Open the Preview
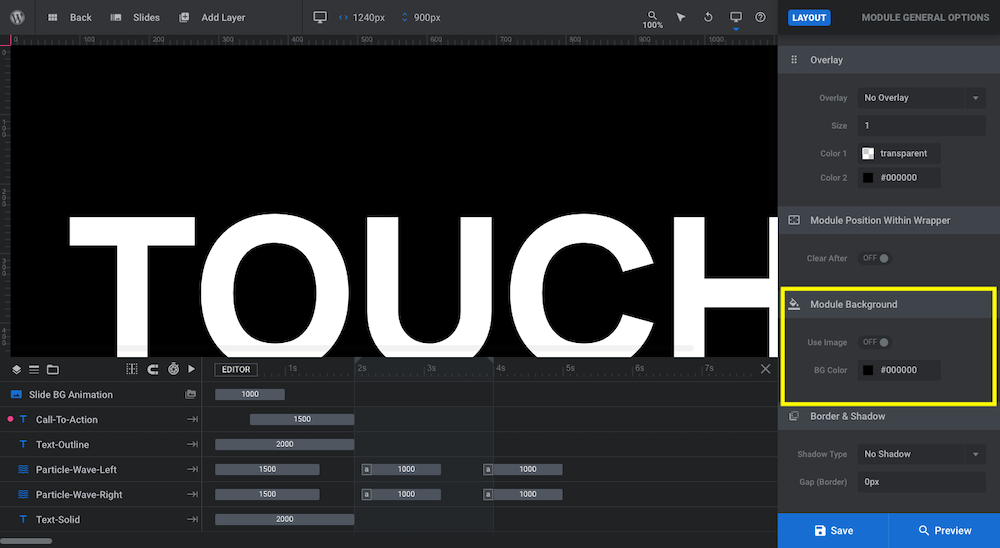The image size is (1000, 548). [x=945, y=531]
